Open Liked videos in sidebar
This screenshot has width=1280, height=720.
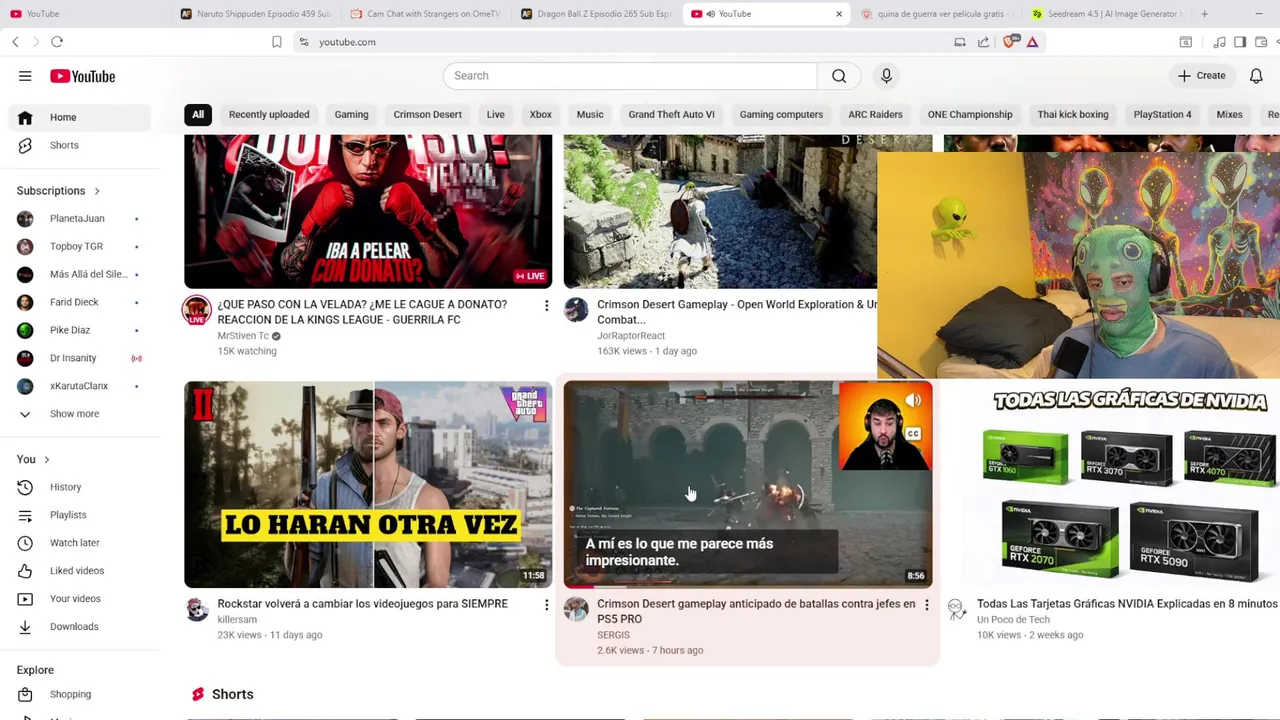[80, 571]
